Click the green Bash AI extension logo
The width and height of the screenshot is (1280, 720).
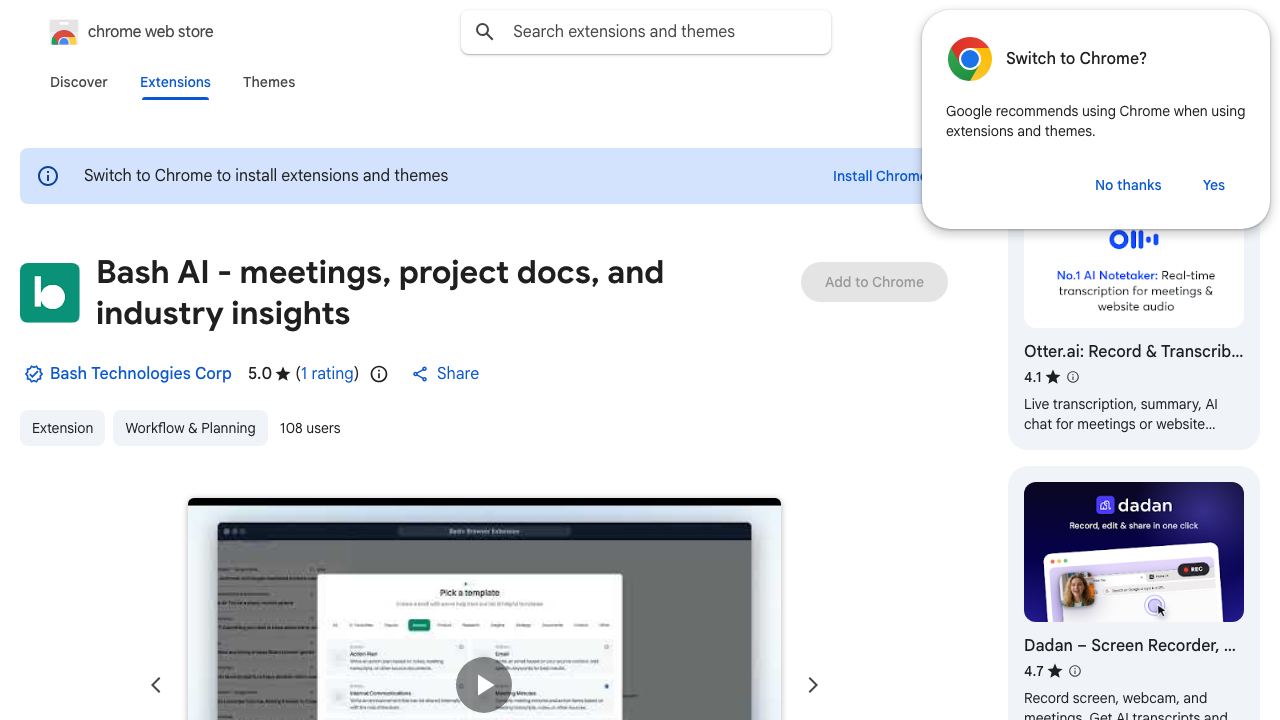click(50, 293)
